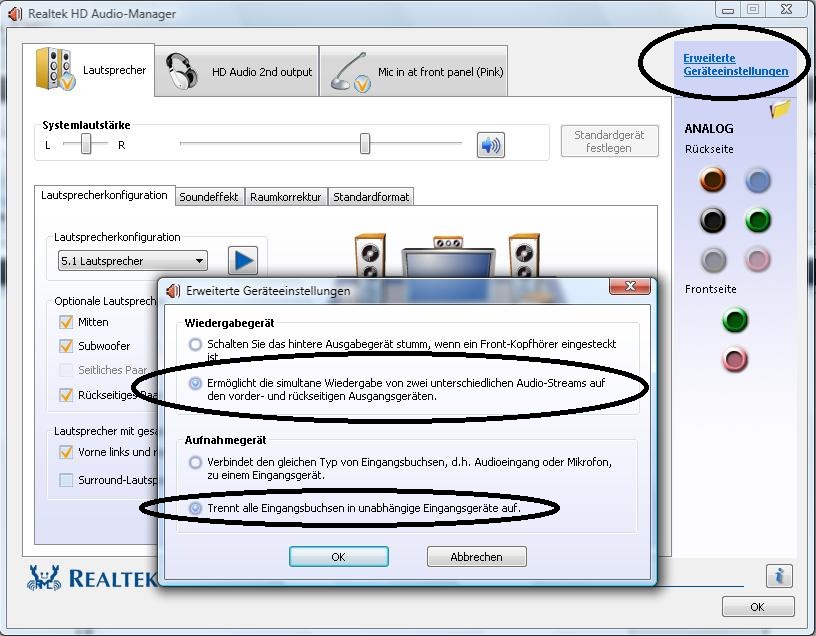Select Trennt alle Eingangsbuchsen option
This screenshot has width=816, height=636.
[x=195, y=508]
